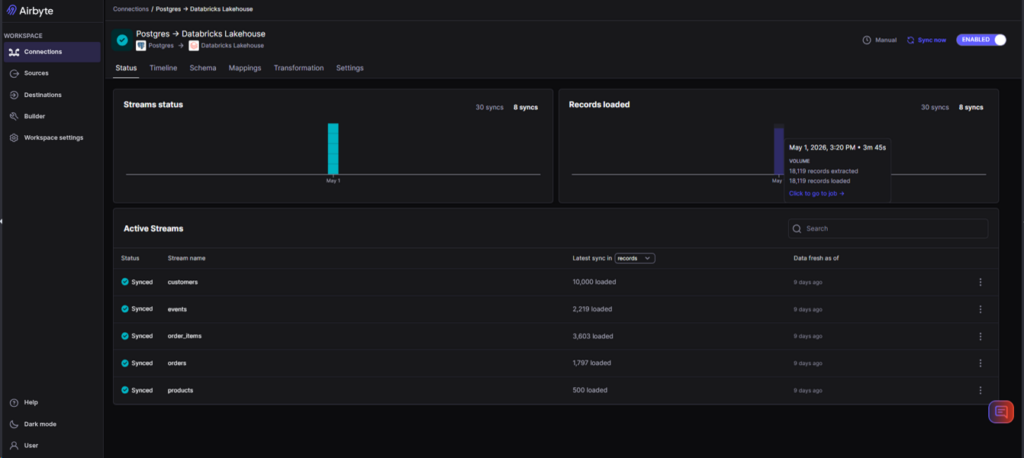This screenshot has width=1024, height=458.
Task: Open the Postgres source link
Action: coord(161,46)
